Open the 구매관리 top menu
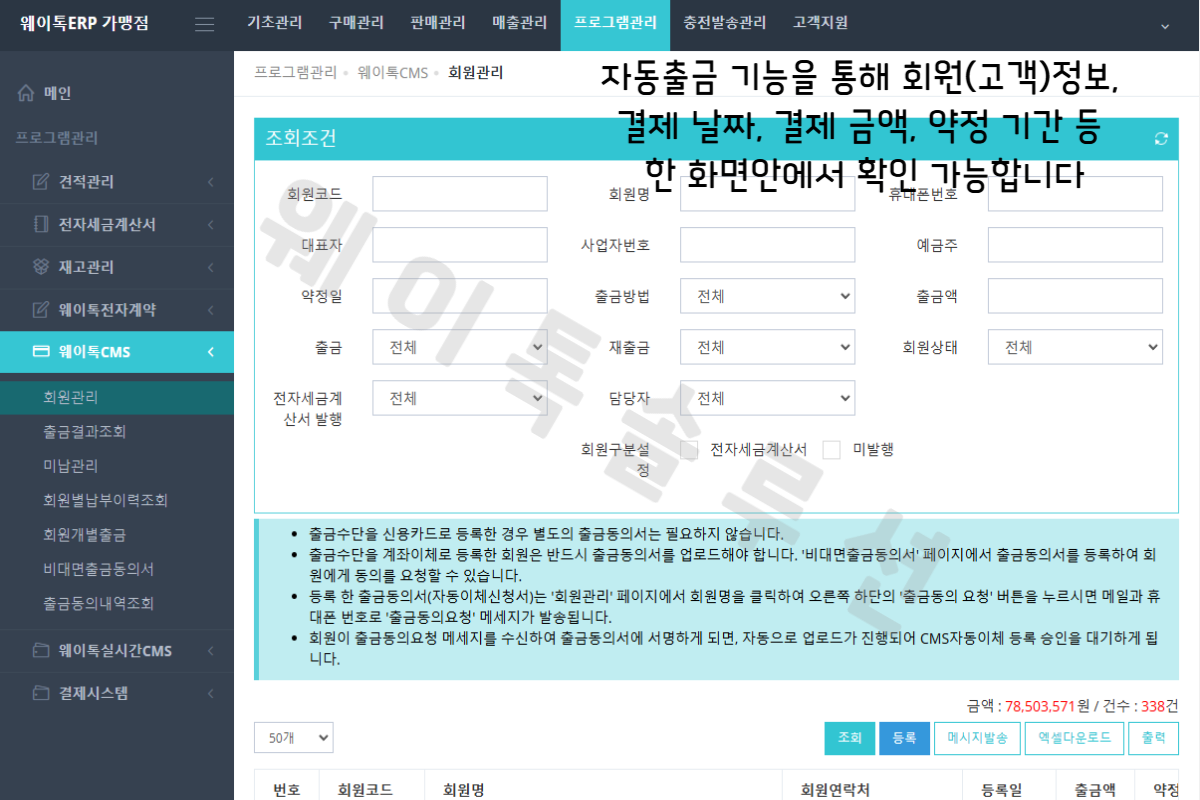Image resolution: width=1200 pixels, height=800 pixels. pos(356,25)
